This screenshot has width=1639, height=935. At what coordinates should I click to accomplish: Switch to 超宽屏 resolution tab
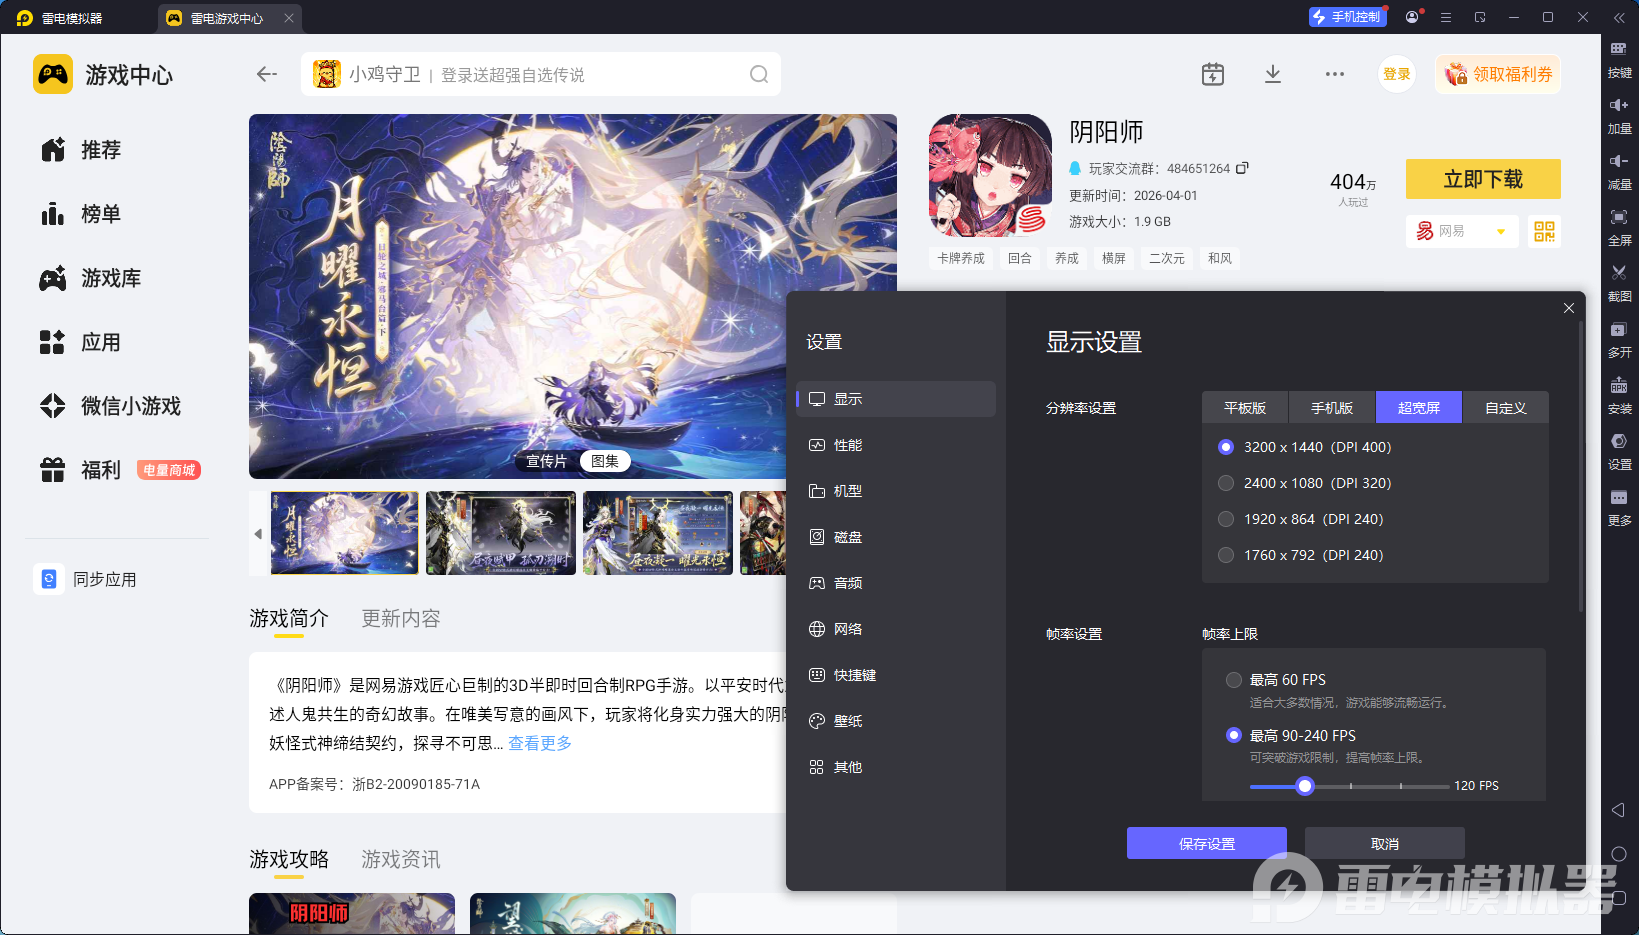point(1419,408)
